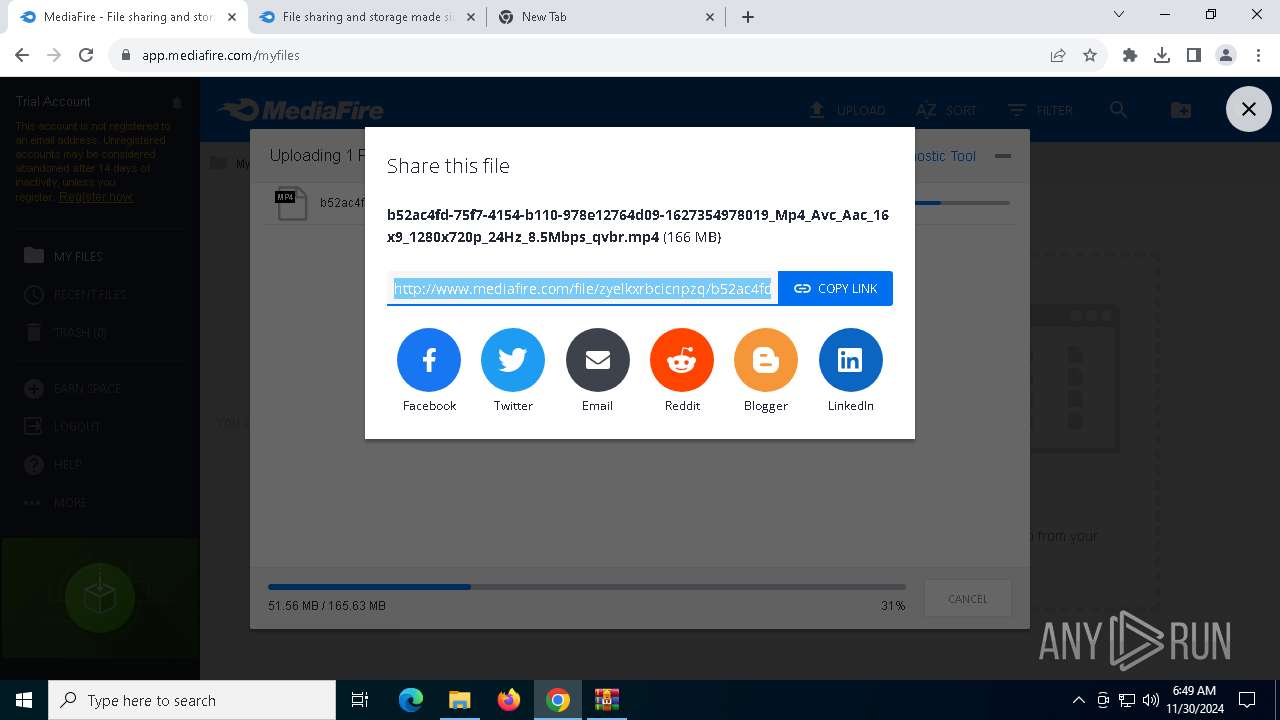Launch Firefox from taskbar
This screenshot has width=1280, height=720.
tap(508, 700)
